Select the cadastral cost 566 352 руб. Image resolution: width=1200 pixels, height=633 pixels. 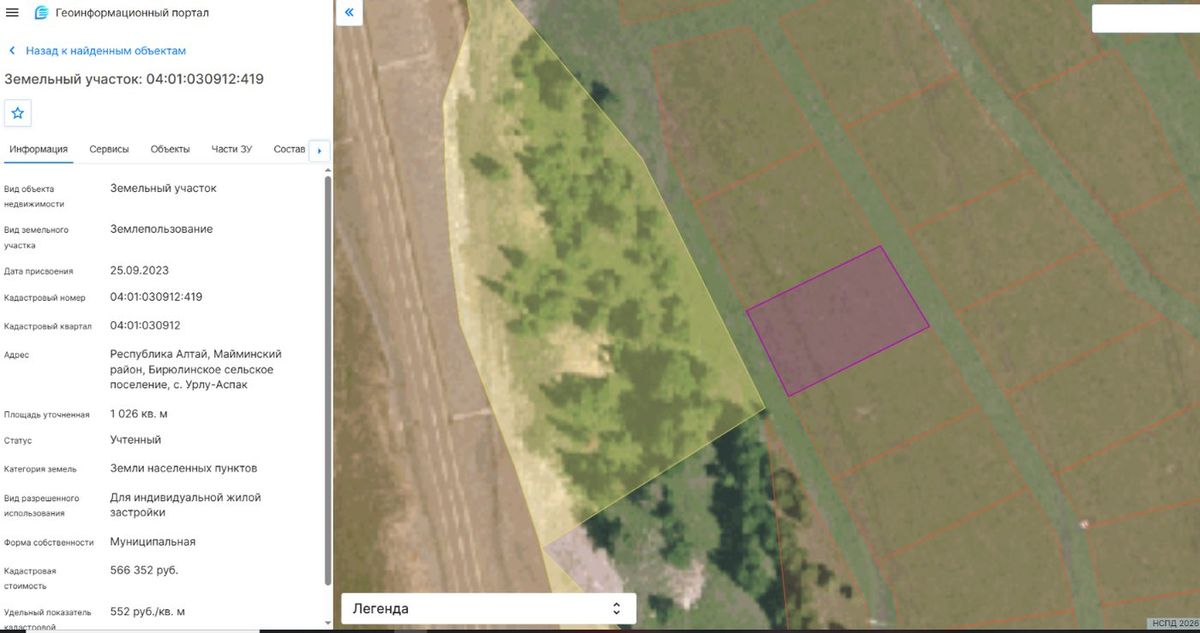144,570
